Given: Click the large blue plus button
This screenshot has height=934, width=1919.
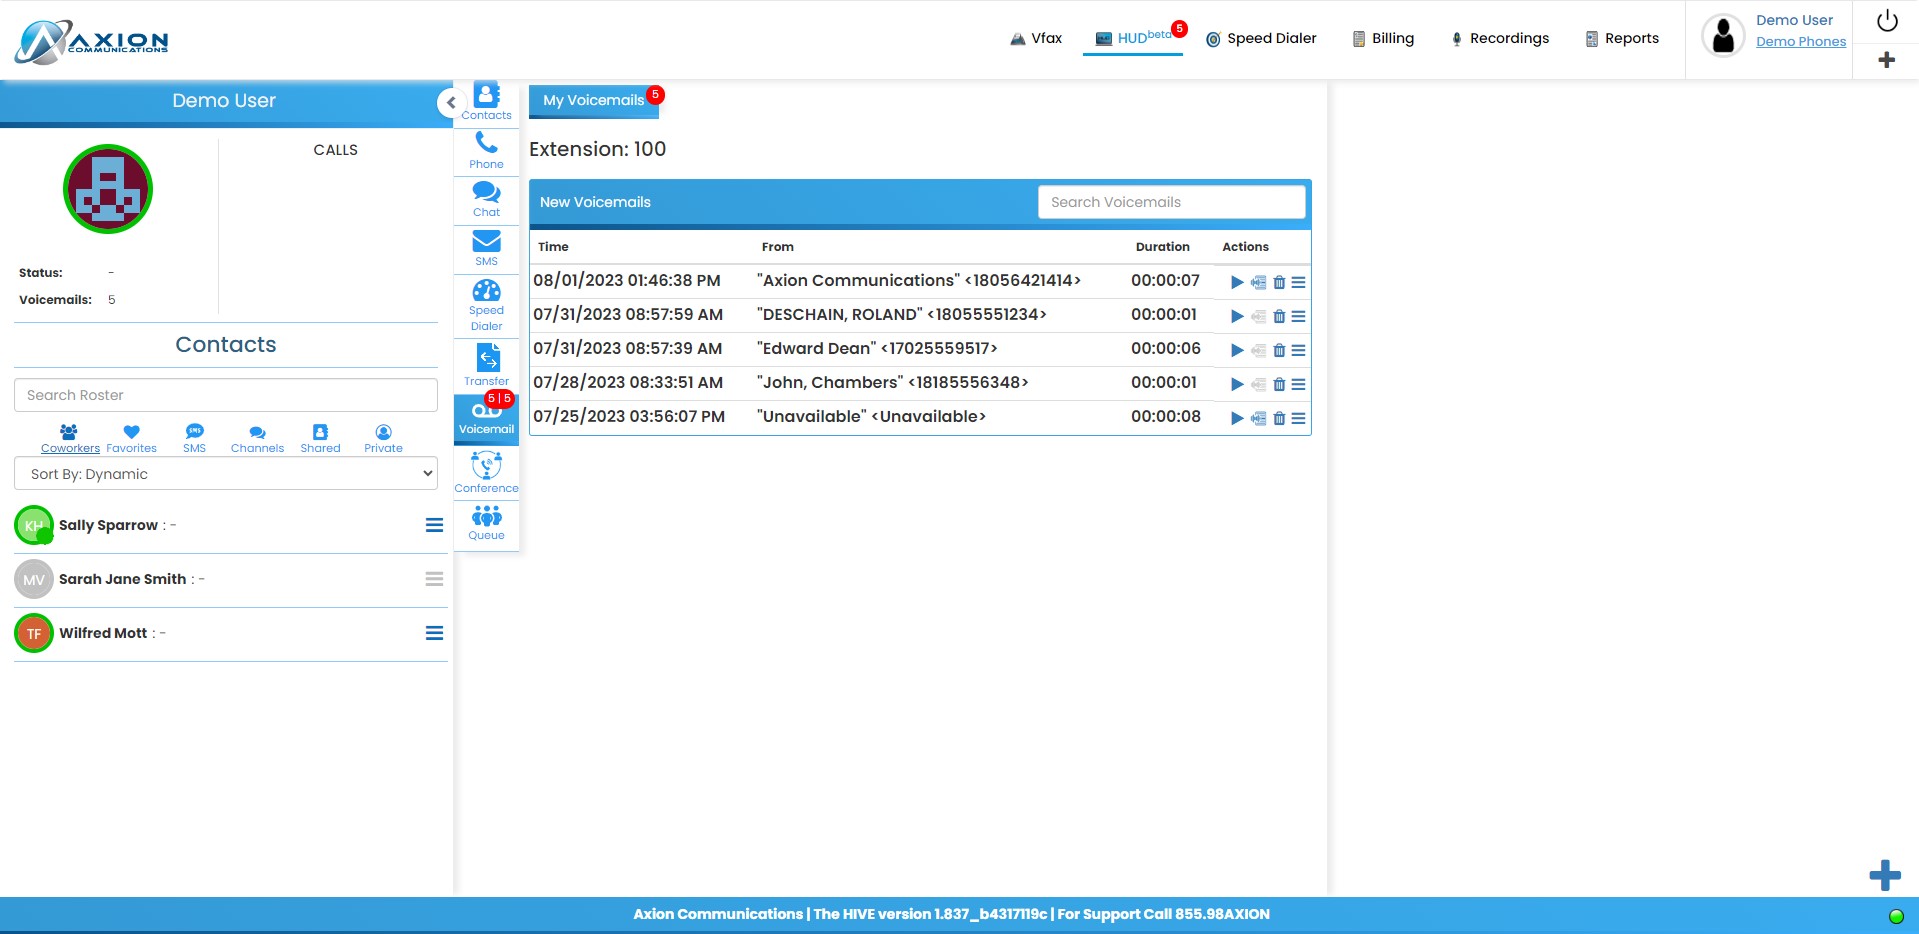Looking at the screenshot, I should click(1885, 875).
